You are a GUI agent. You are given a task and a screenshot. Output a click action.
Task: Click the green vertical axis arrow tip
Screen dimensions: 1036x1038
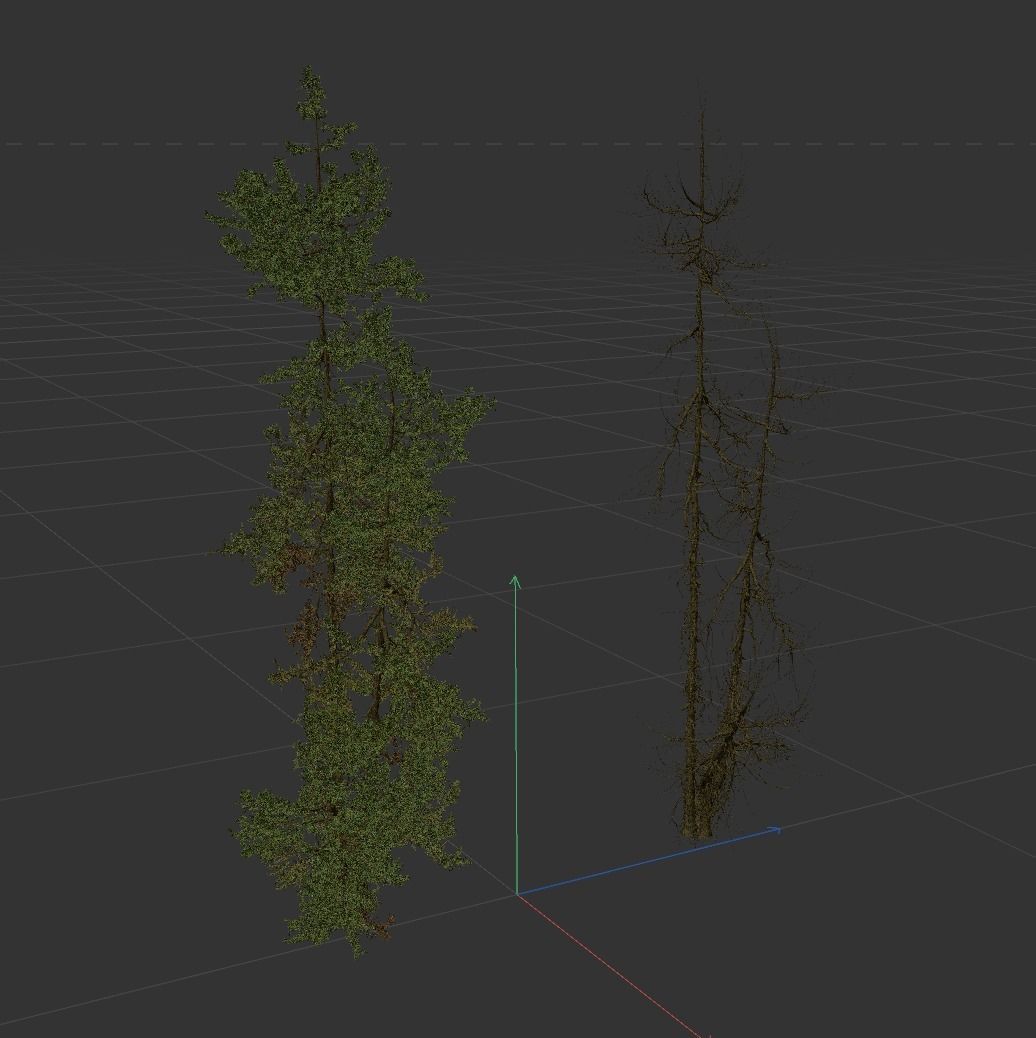pyautogui.click(x=515, y=582)
